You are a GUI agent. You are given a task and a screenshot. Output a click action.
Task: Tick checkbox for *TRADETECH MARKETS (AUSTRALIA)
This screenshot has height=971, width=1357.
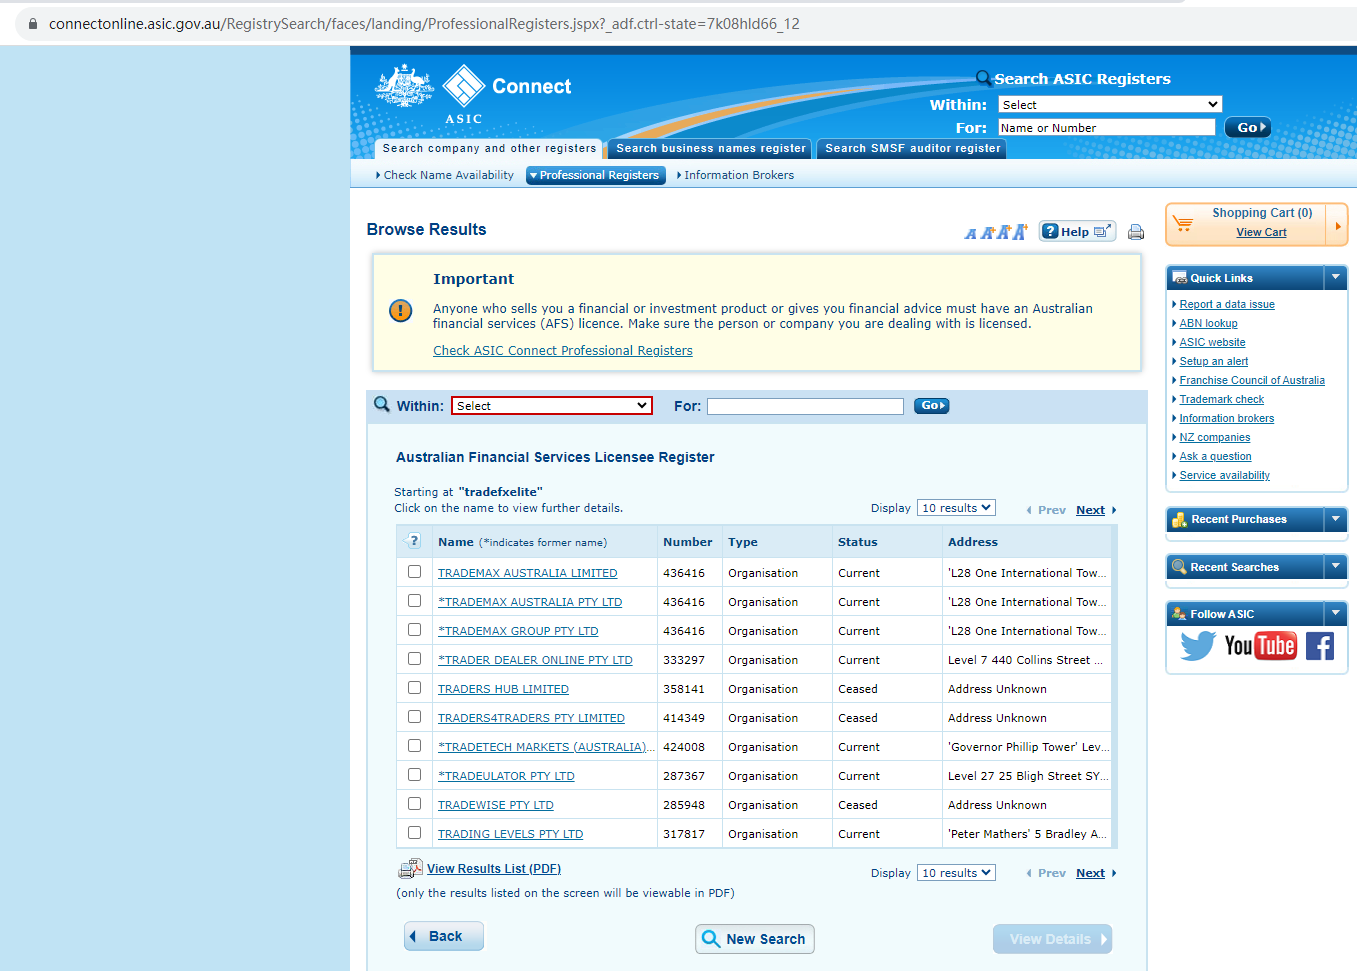point(414,746)
